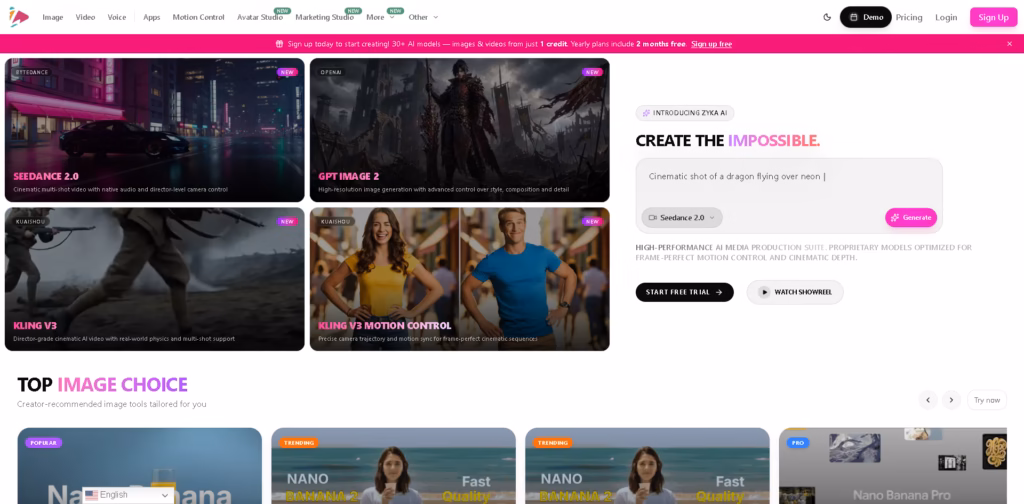Viewport: 1024px width, 504px height.
Task: Open the Pricing page
Action: tap(909, 17)
